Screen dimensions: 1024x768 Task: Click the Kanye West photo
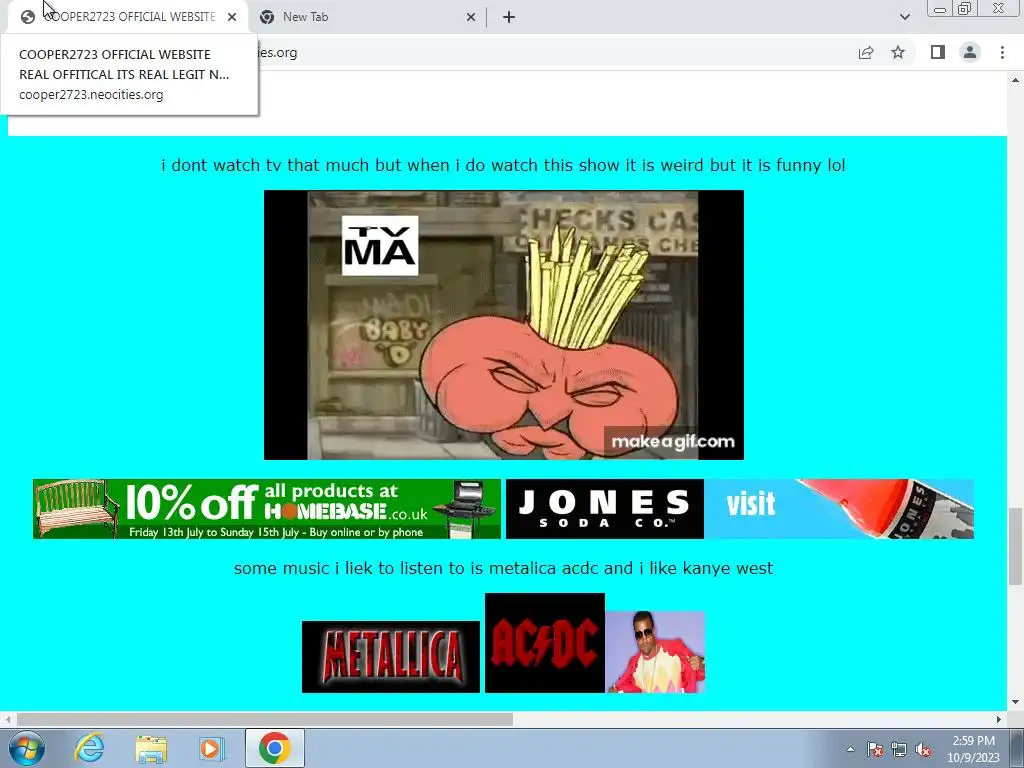click(x=655, y=652)
